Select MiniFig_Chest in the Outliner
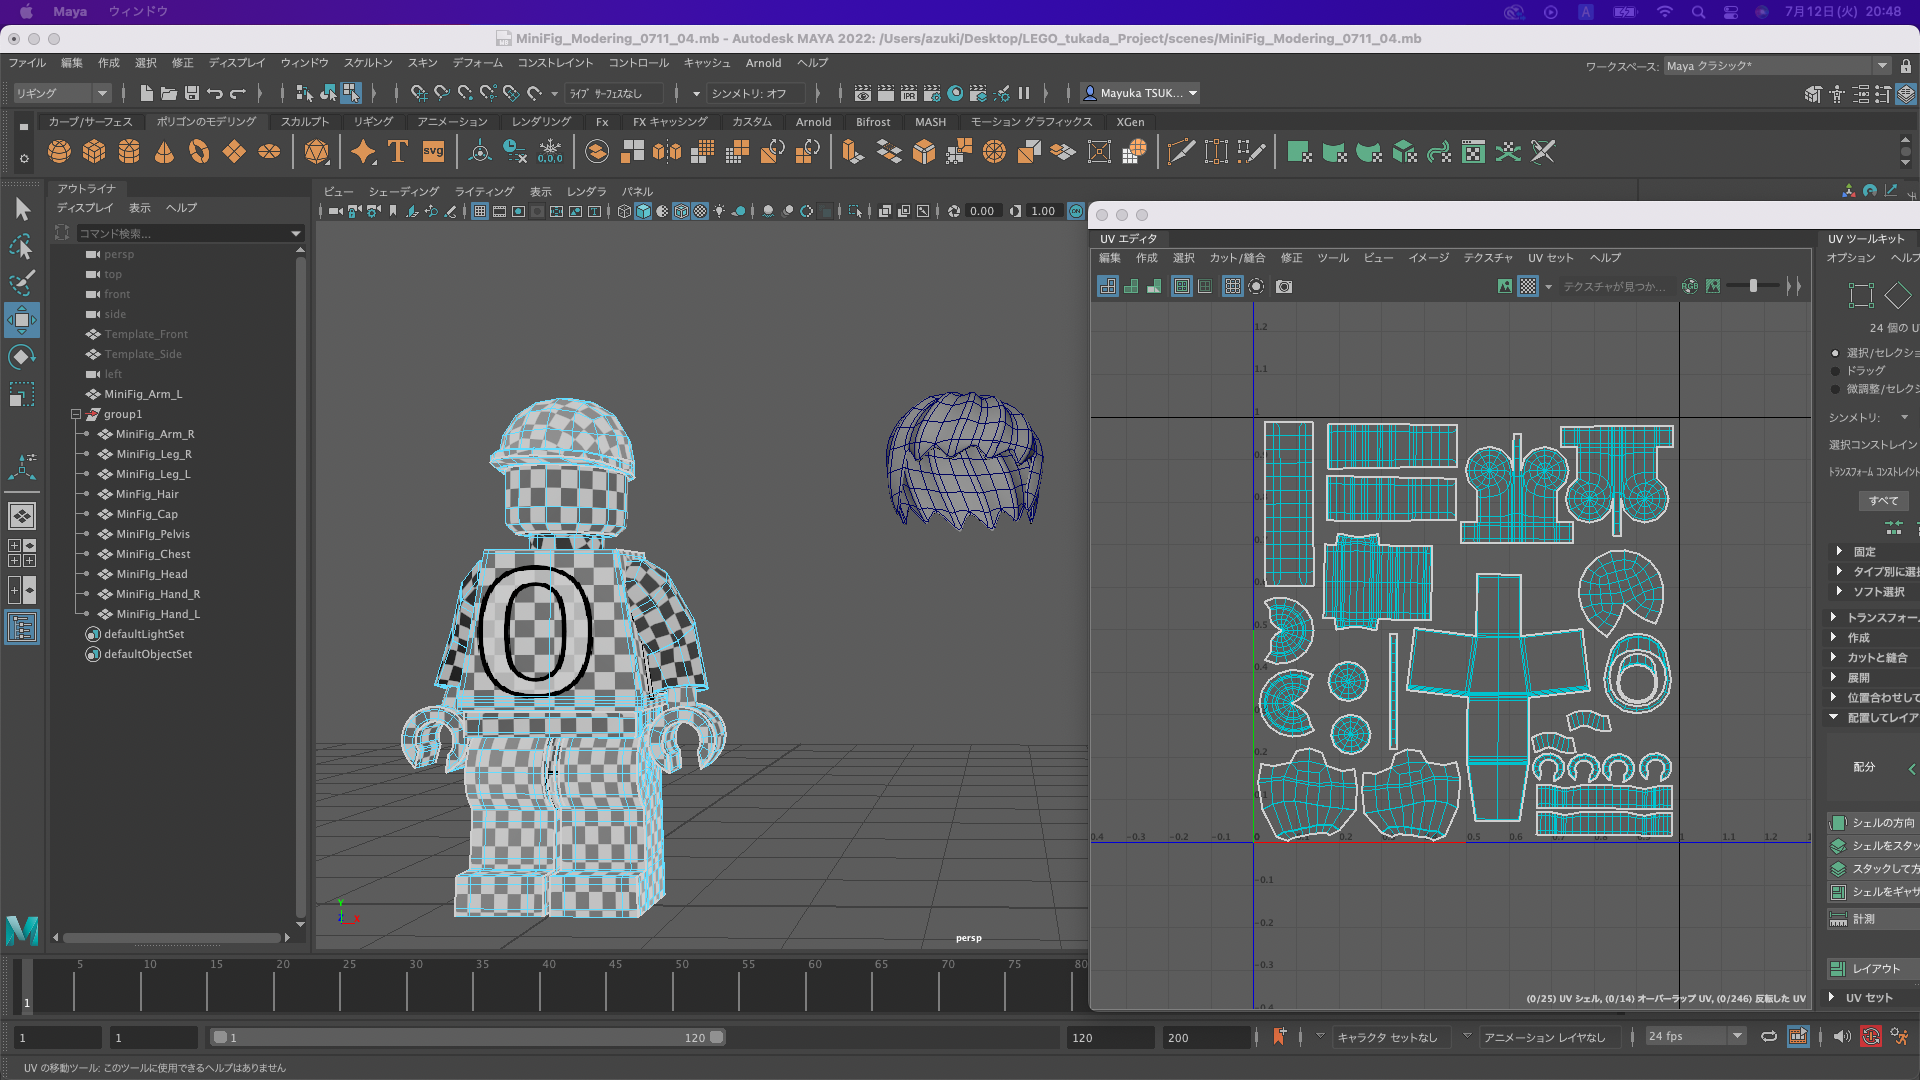 [x=152, y=554]
